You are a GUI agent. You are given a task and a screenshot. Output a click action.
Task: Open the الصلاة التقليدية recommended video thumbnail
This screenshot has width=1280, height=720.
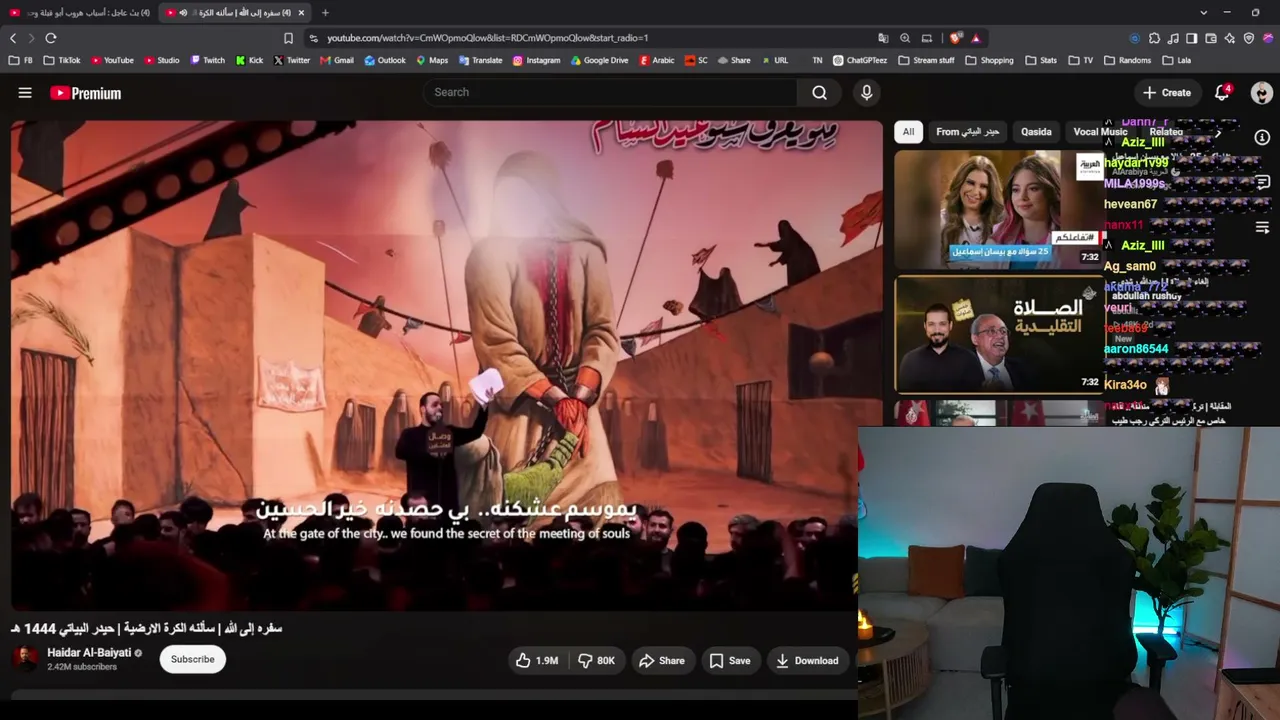pyautogui.click(x=998, y=334)
